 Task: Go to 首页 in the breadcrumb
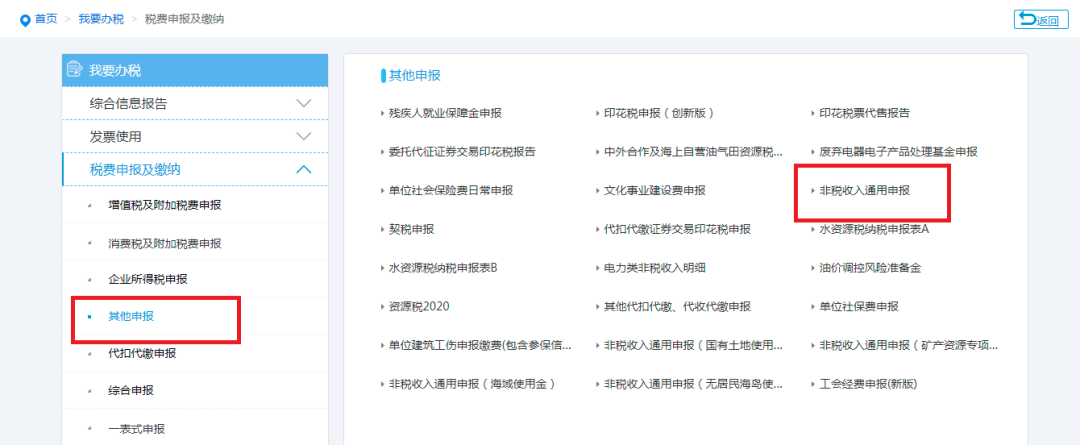(46, 19)
